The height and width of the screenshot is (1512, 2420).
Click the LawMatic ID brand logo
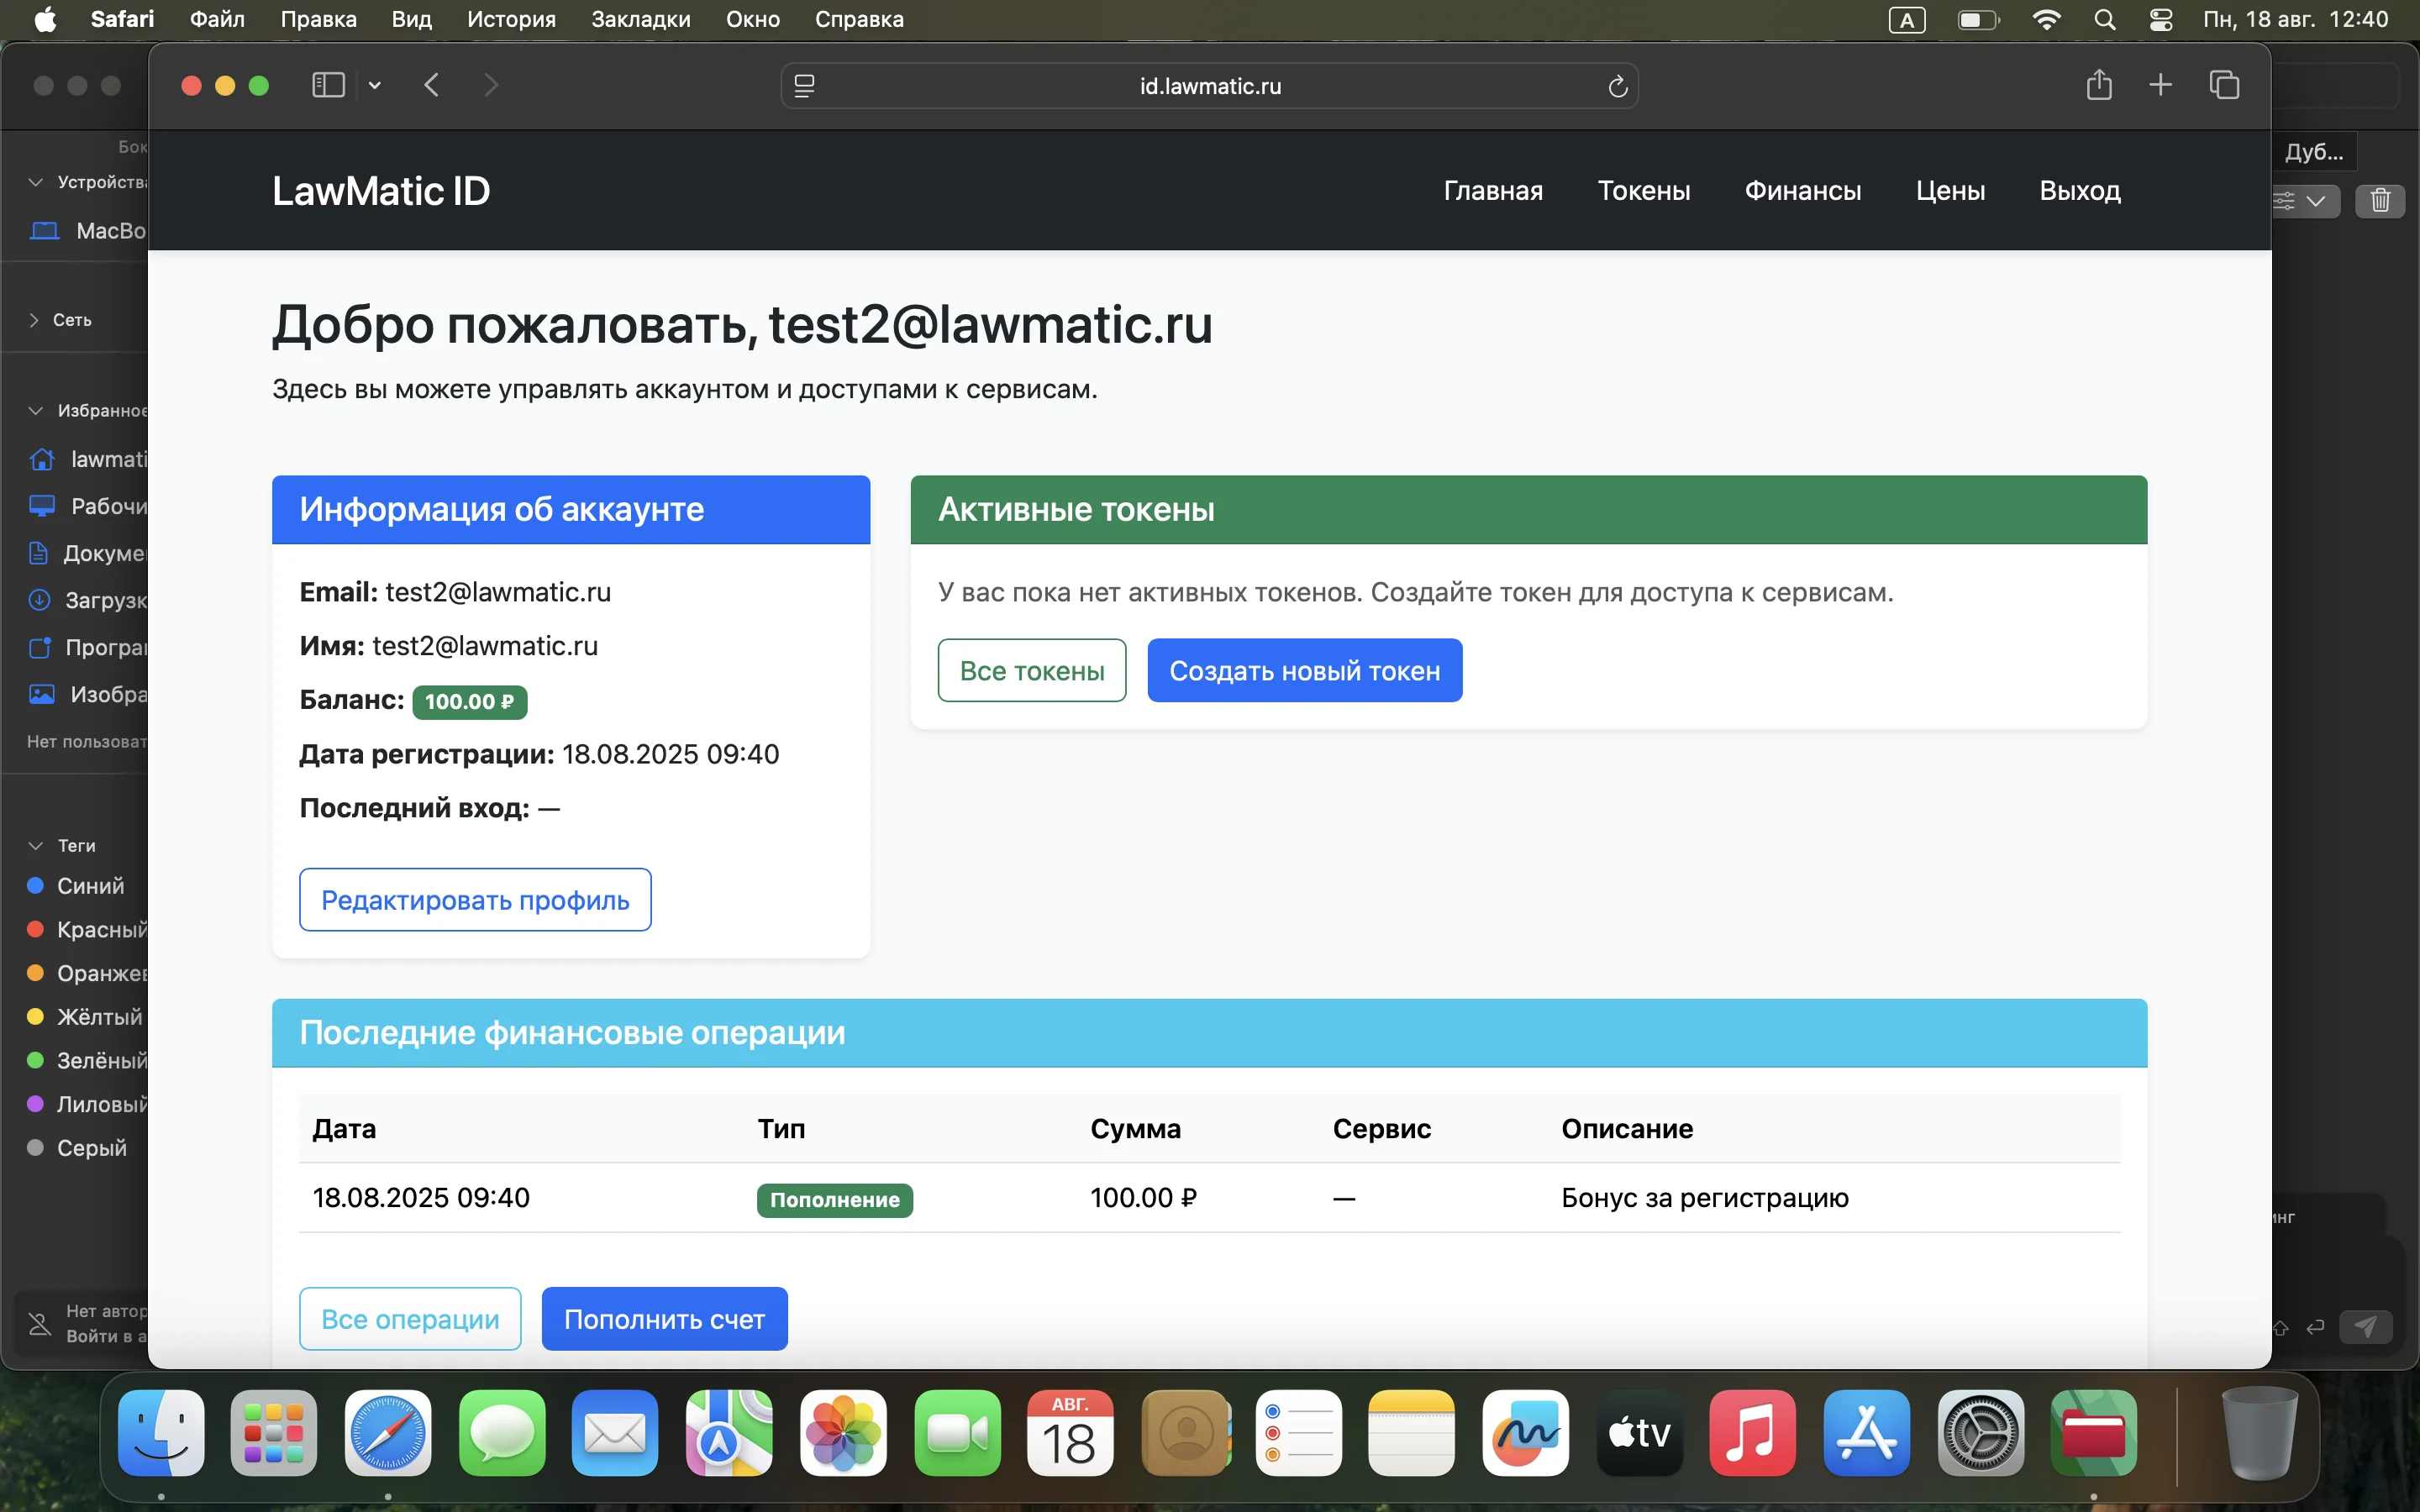381,191
